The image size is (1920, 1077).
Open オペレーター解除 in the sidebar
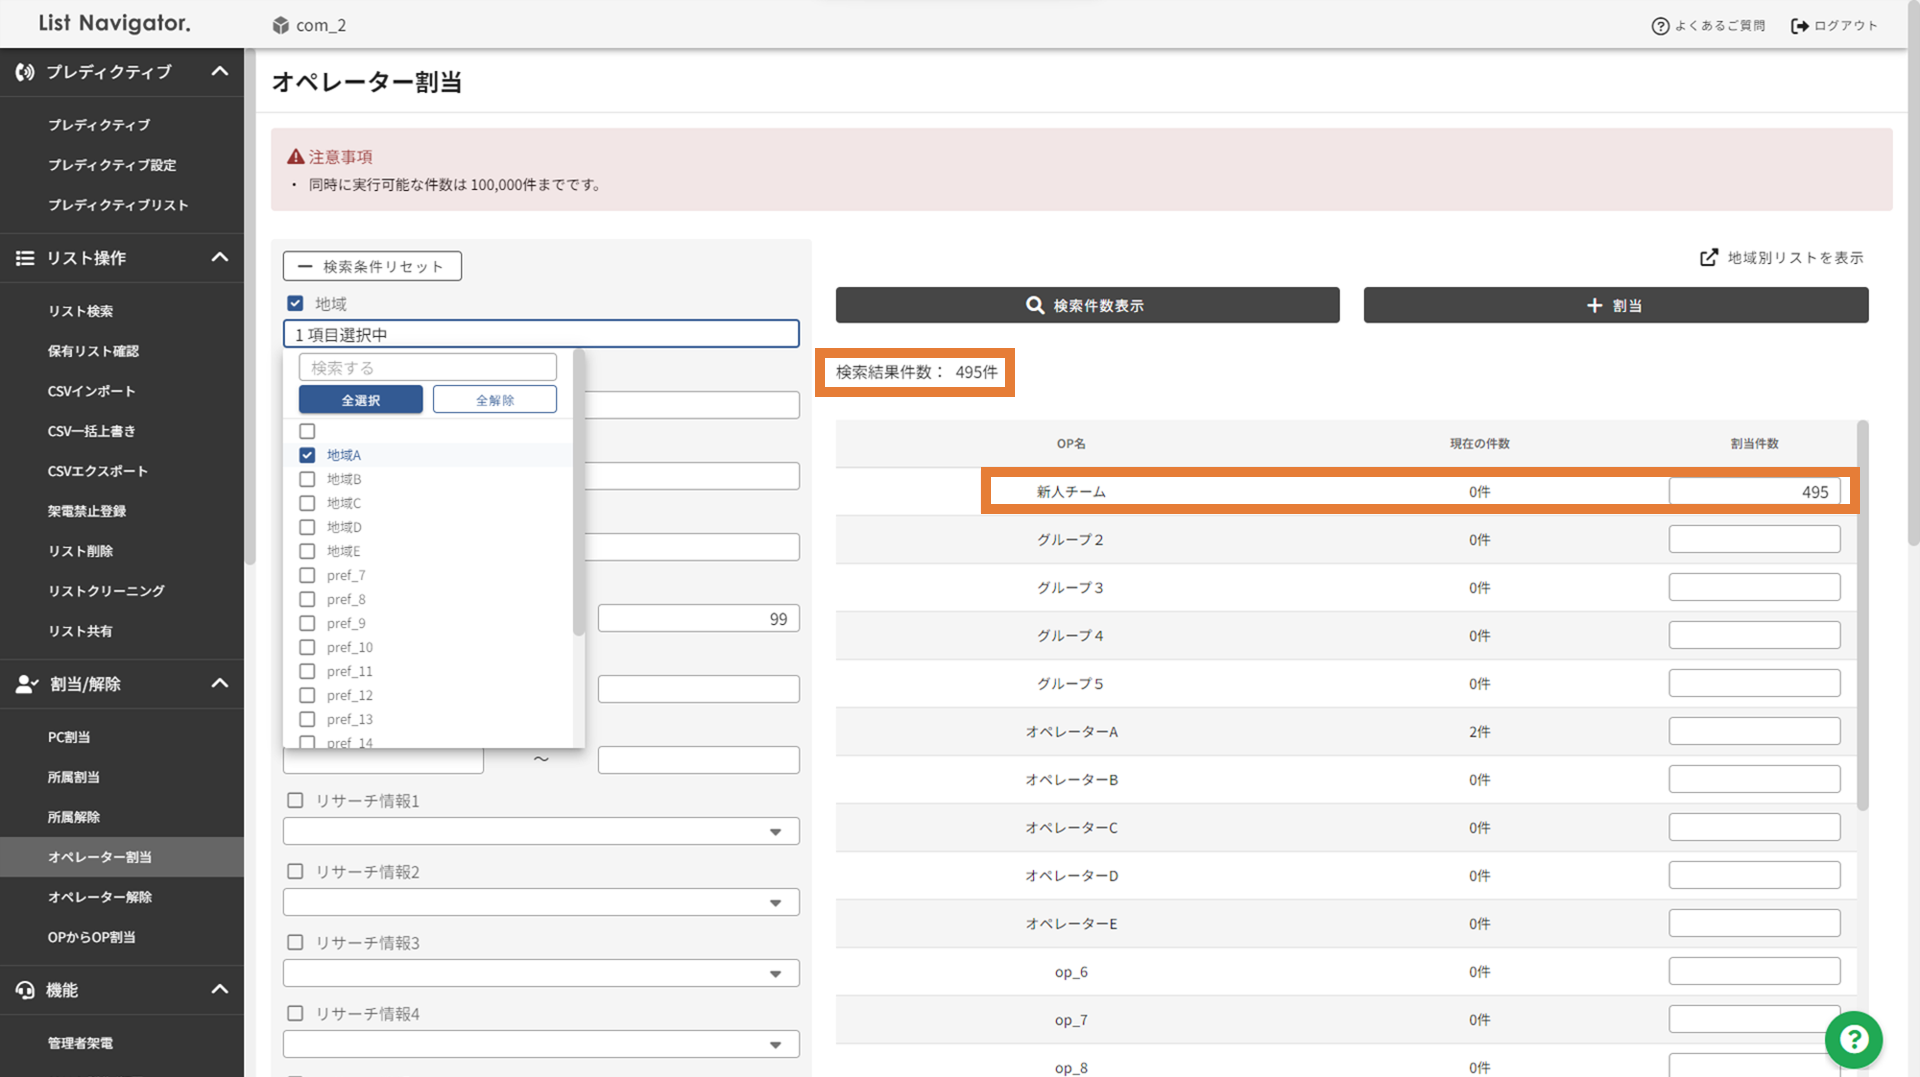pyautogui.click(x=100, y=897)
